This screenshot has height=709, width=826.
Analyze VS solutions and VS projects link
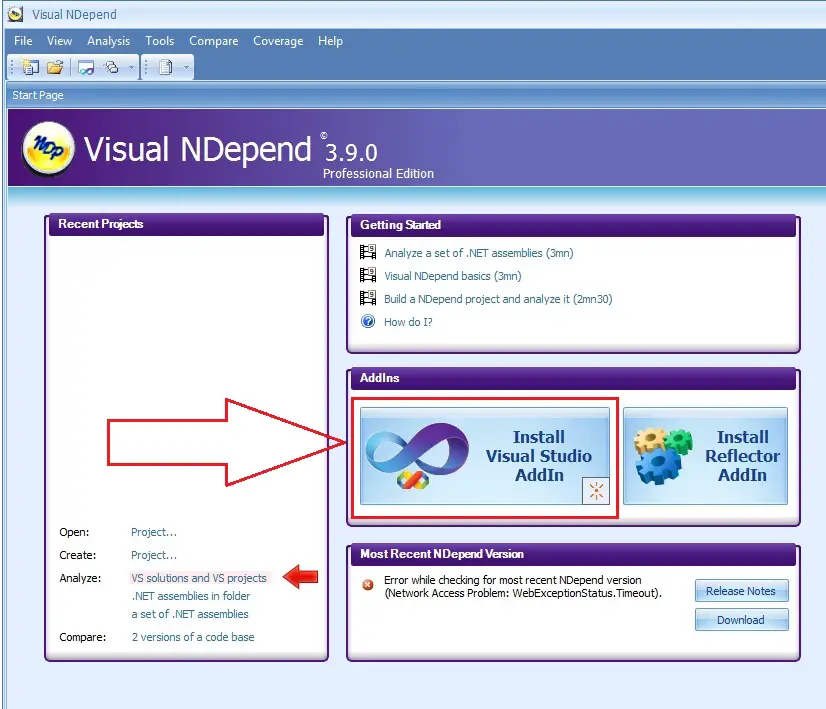click(199, 578)
